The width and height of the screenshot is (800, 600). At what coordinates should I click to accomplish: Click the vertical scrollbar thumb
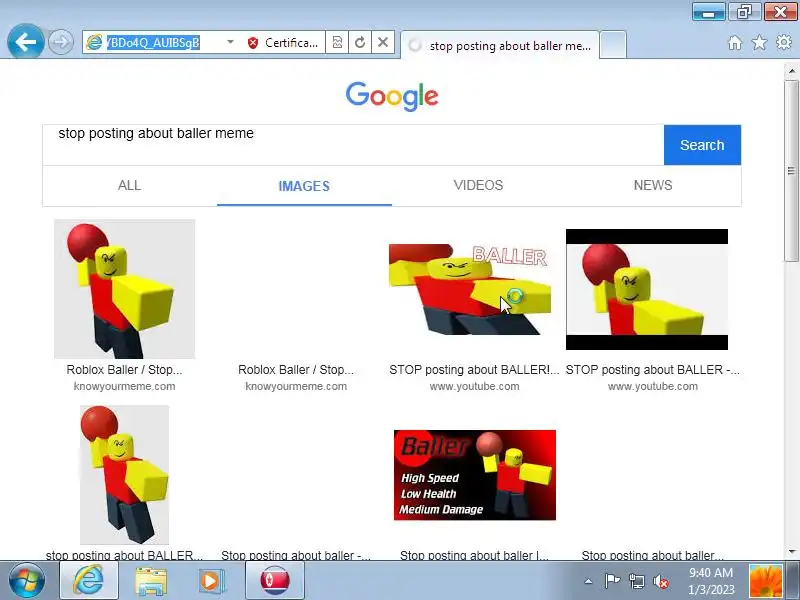coord(792,170)
